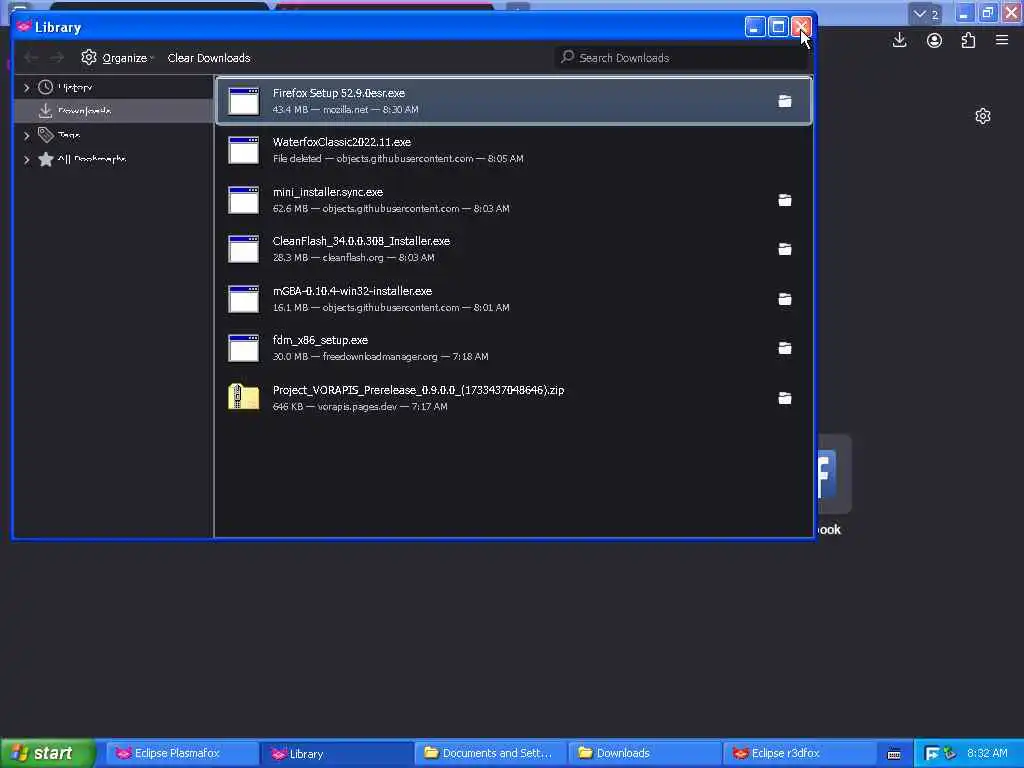Expand the History tree node

[x=27, y=88]
